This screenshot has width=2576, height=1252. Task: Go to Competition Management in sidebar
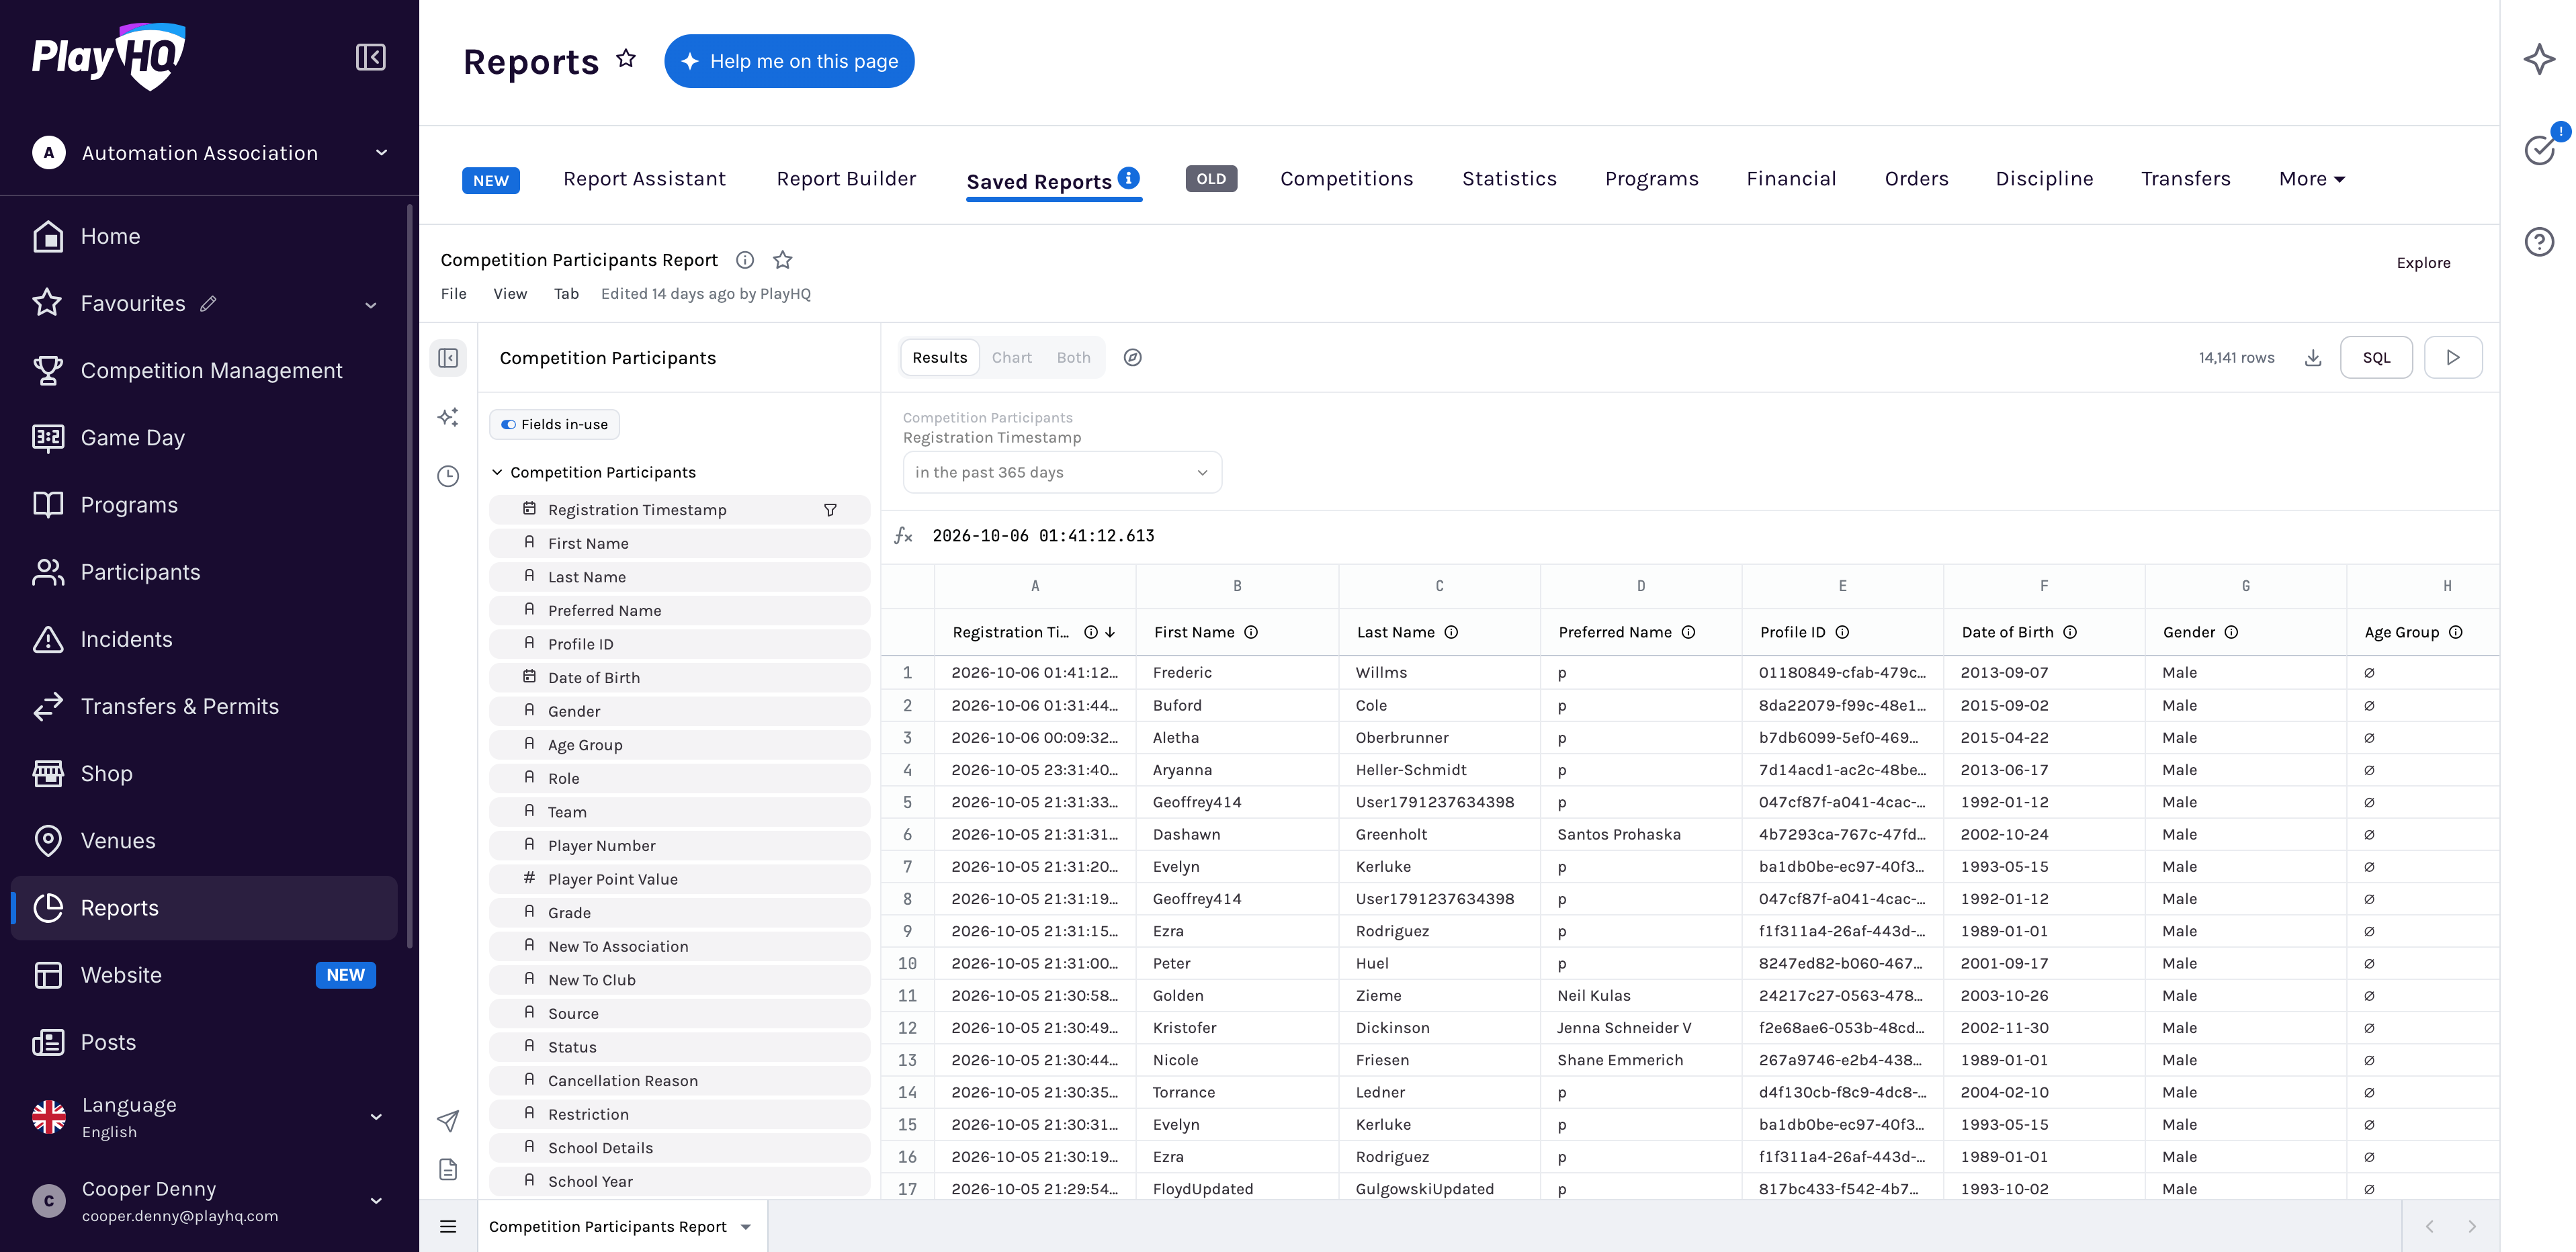[204, 371]
